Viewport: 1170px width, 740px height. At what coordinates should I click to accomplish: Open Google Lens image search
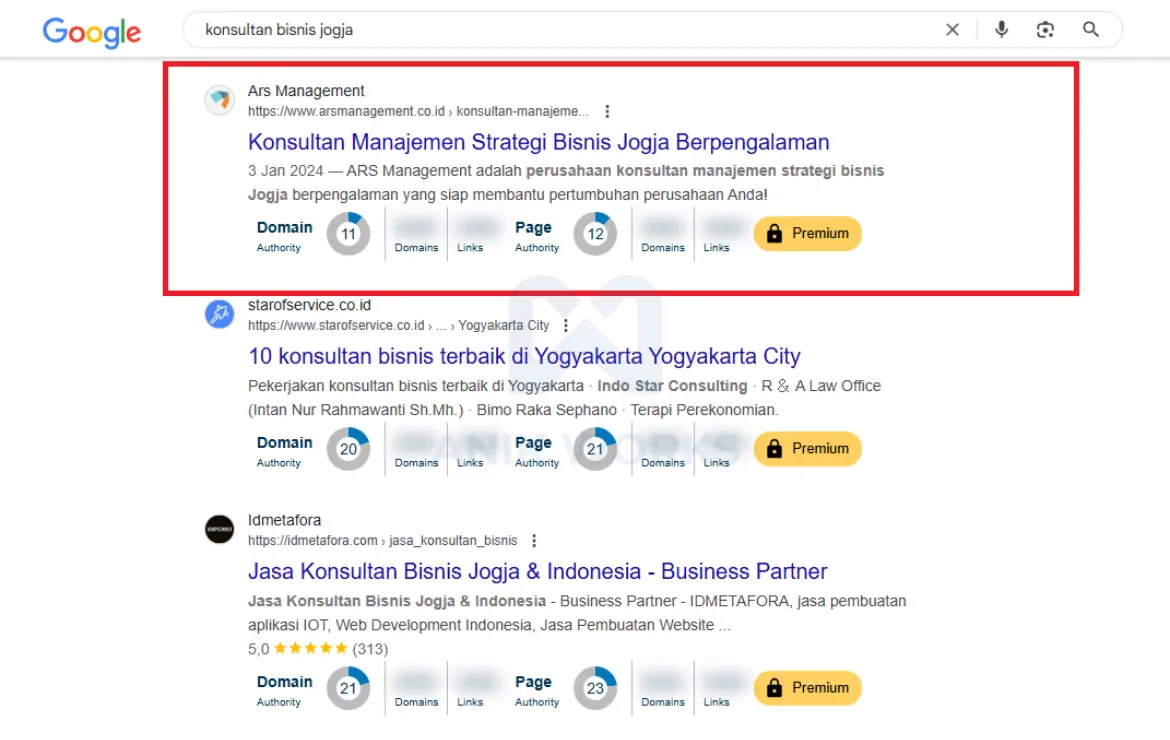tap(1045, 30)
